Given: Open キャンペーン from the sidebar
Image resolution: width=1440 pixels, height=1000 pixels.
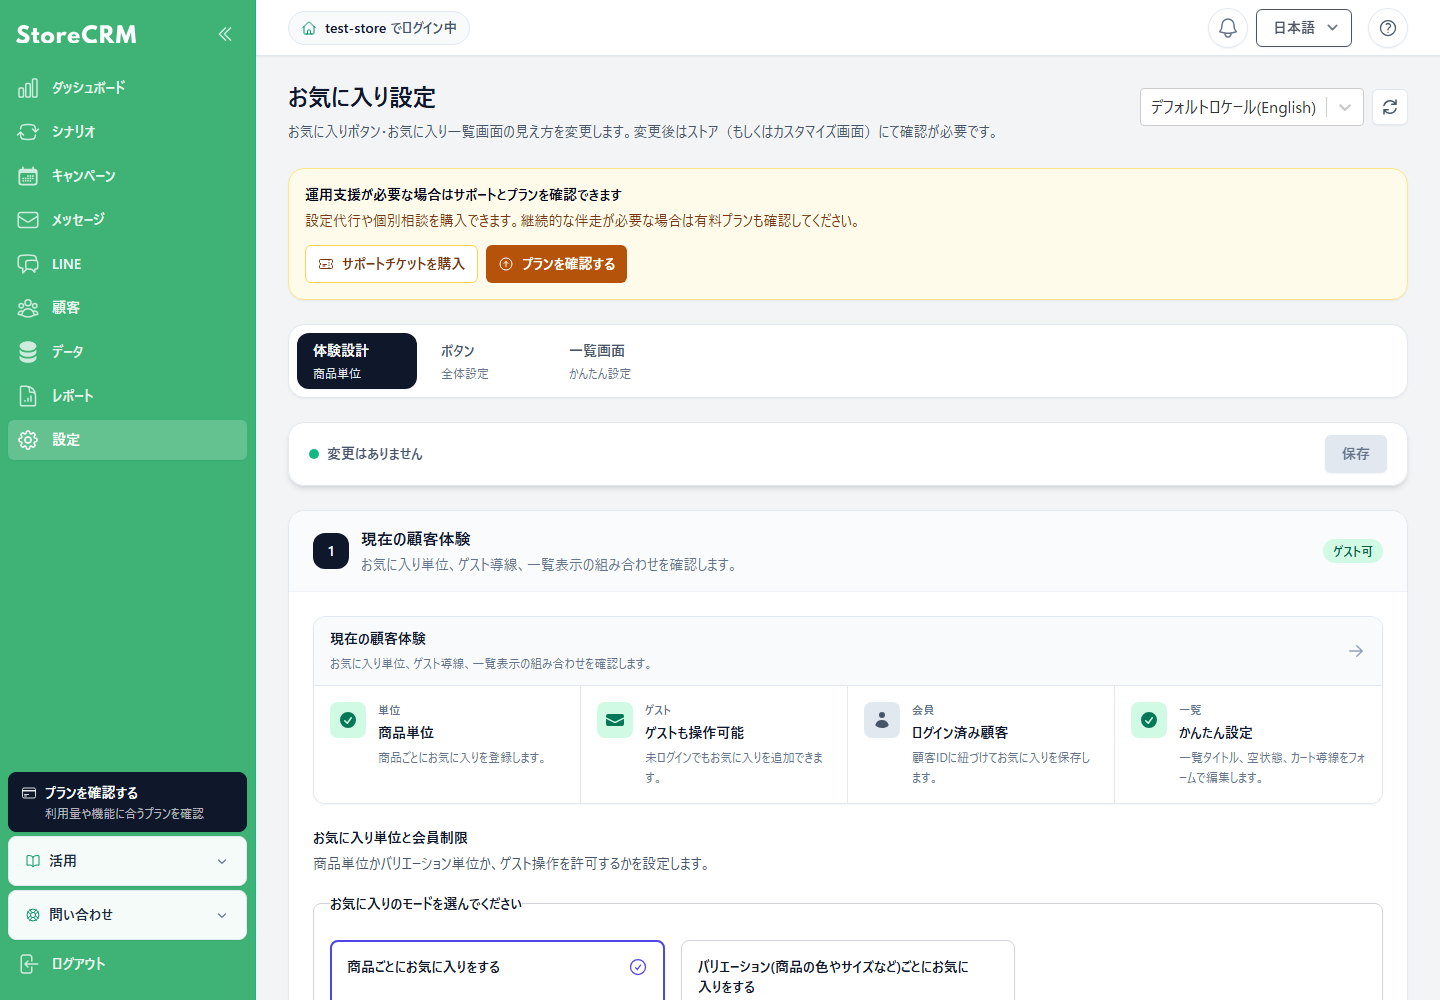Looking at the screenshot, I should point(127,176).
